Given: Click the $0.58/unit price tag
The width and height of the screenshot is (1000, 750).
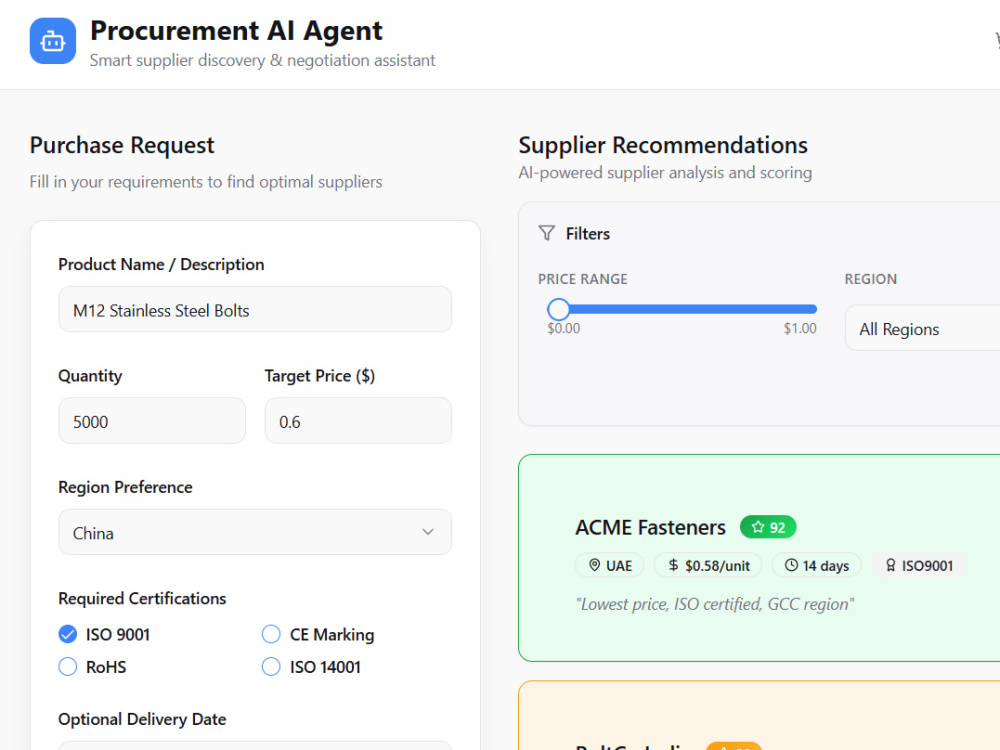Looking at the screenshot, I should coord(708,565).
